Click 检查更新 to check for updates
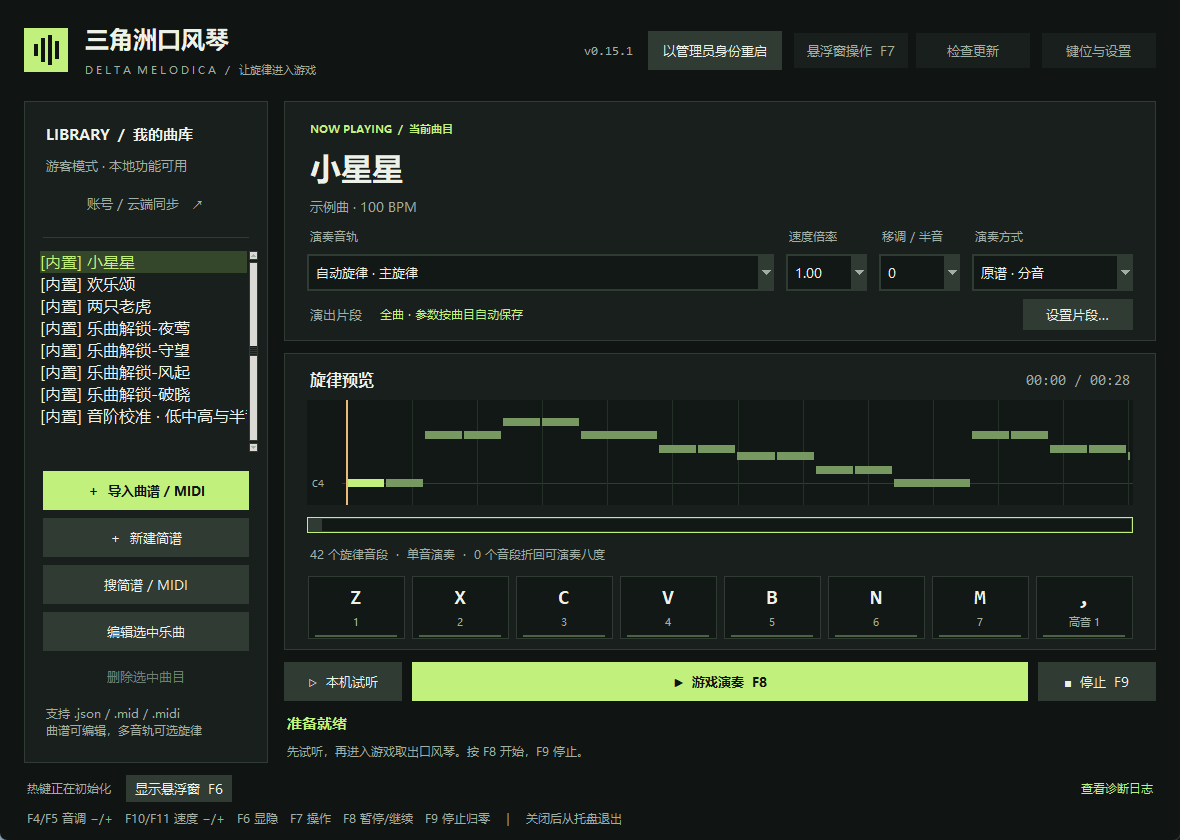The height and width of the screenshot is (840, 1180). 972,51
